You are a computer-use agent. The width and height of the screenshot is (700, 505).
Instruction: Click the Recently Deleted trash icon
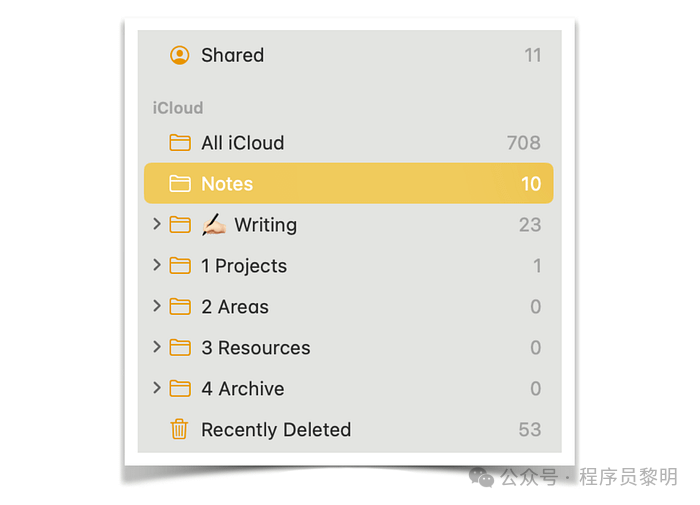pos(180,430)
